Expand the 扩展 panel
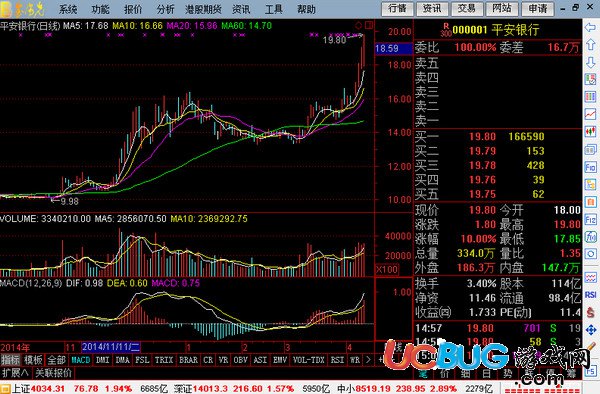 click(15, 373)
